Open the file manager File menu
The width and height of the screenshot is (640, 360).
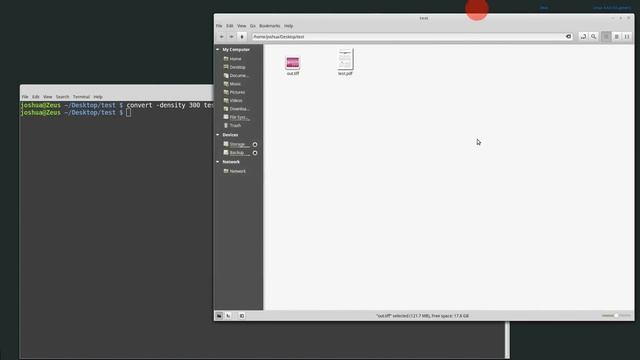tap(219, 26)
